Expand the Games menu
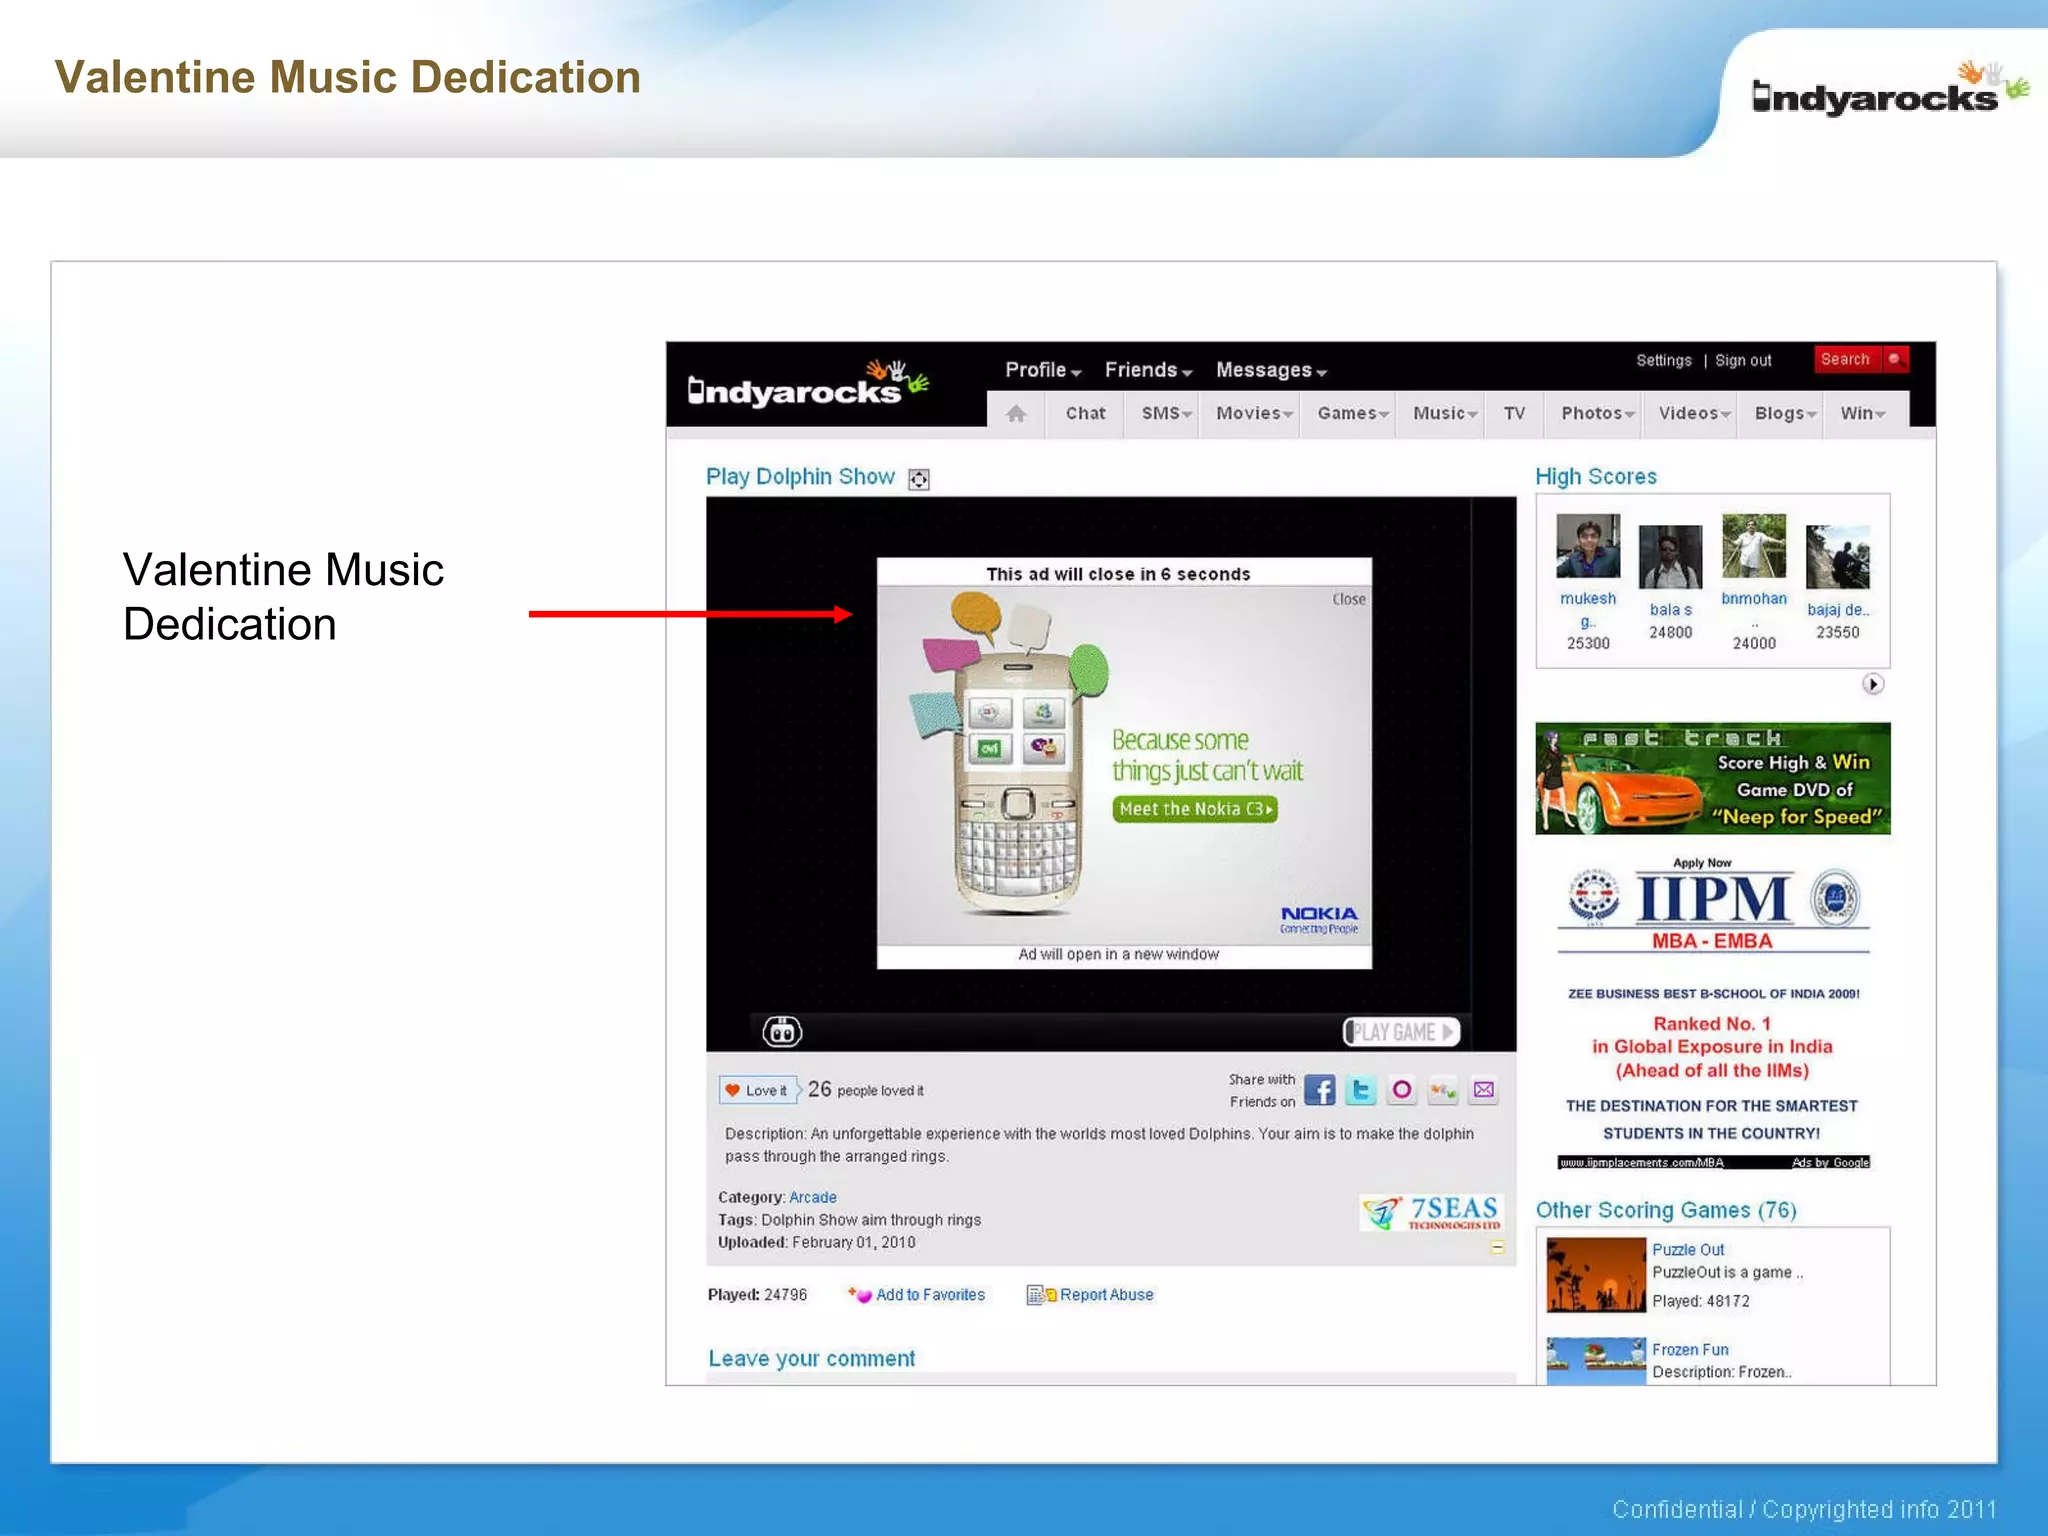 (1352, 413)
